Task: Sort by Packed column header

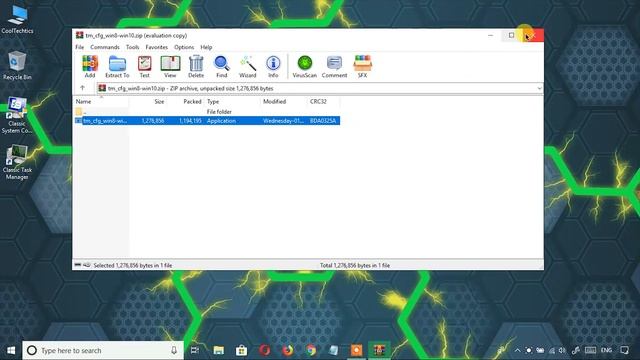Action: pyautogui.click(x=185, y=102)
